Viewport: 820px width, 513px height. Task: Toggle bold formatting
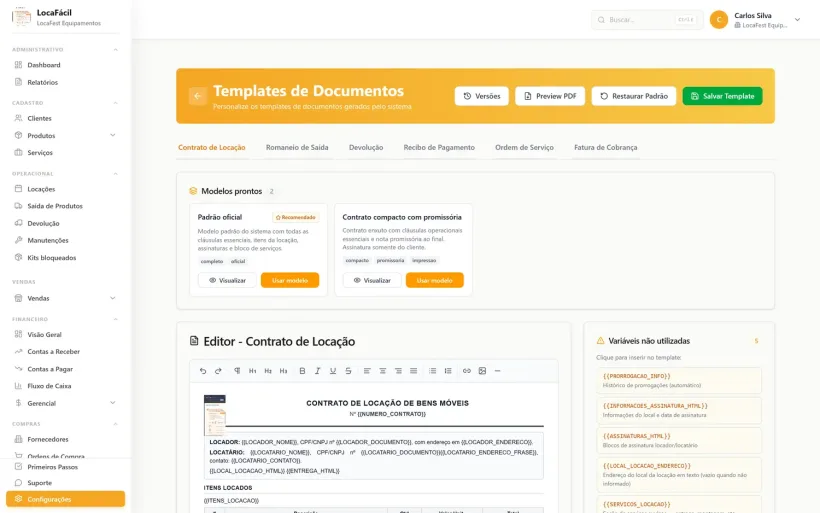tap(302, 371)
